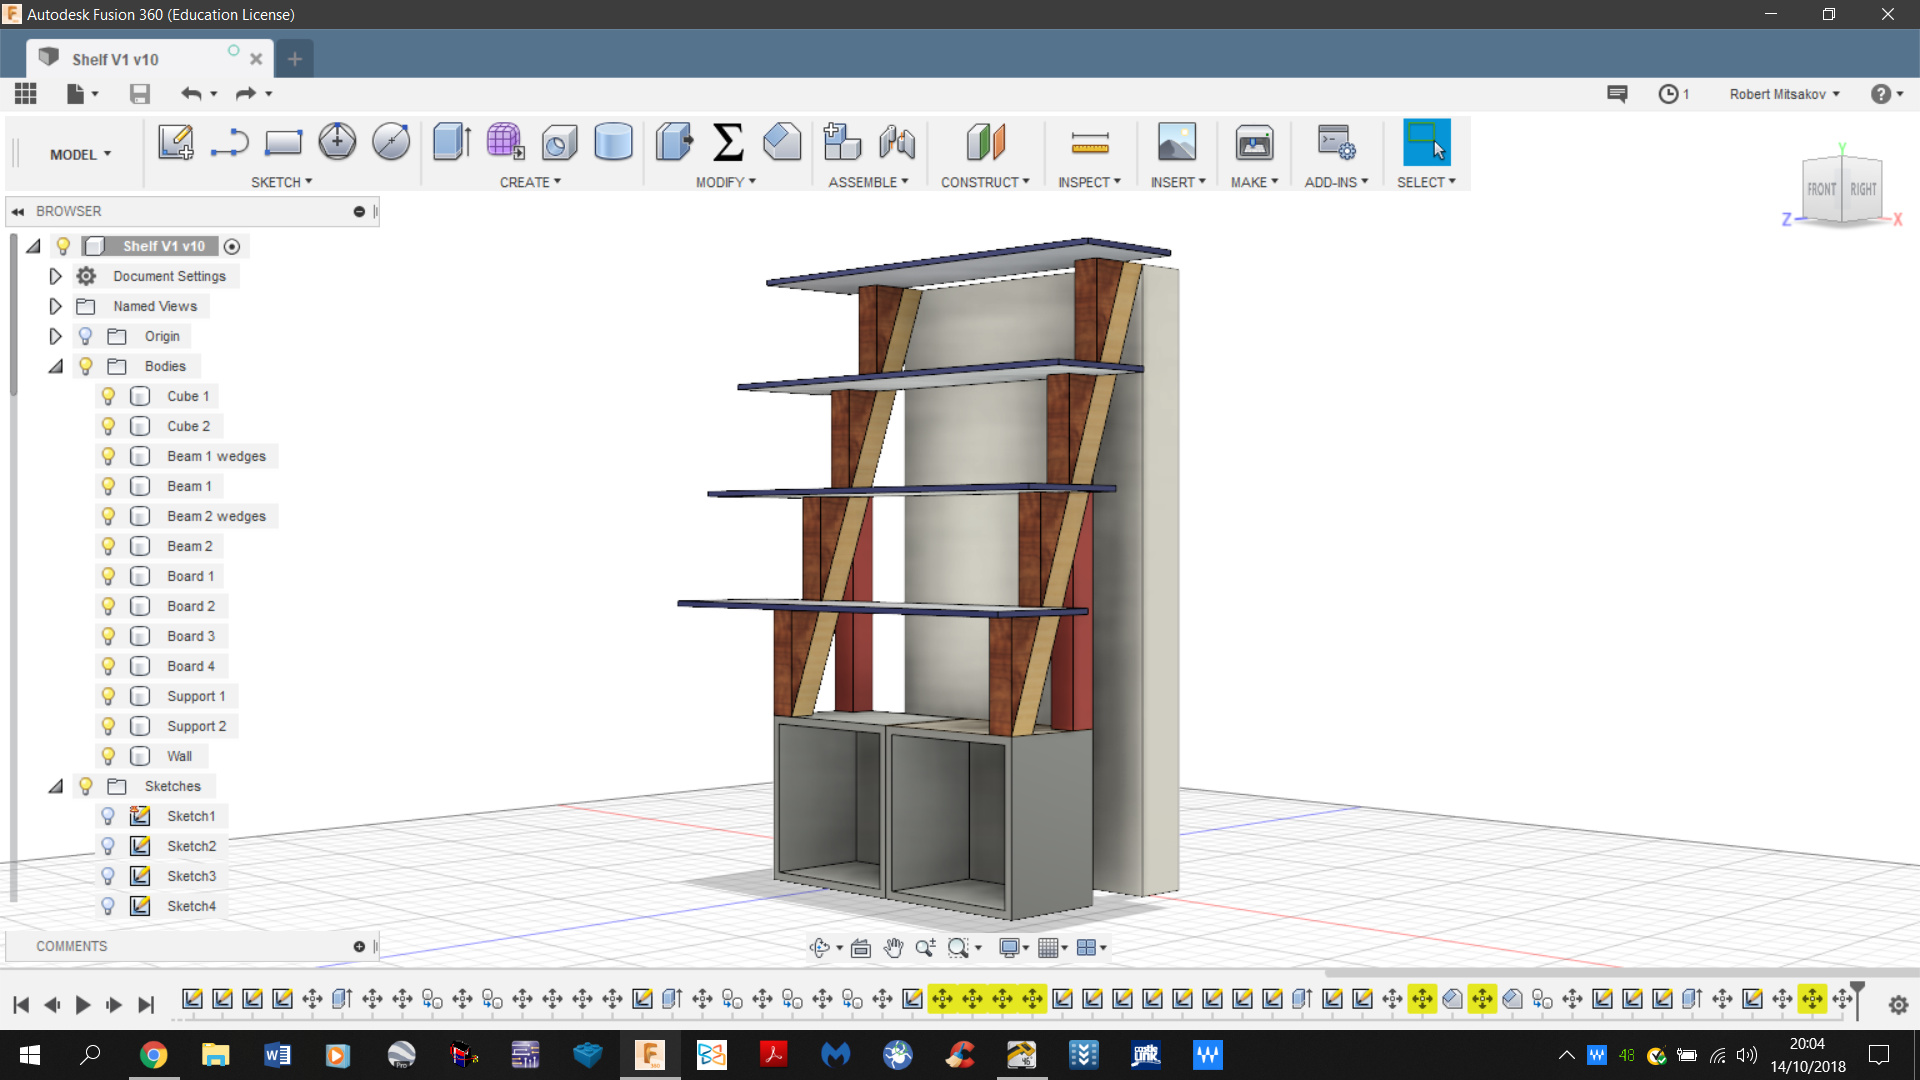Toggle visibility of the Bodies folder

coord(86,366)
